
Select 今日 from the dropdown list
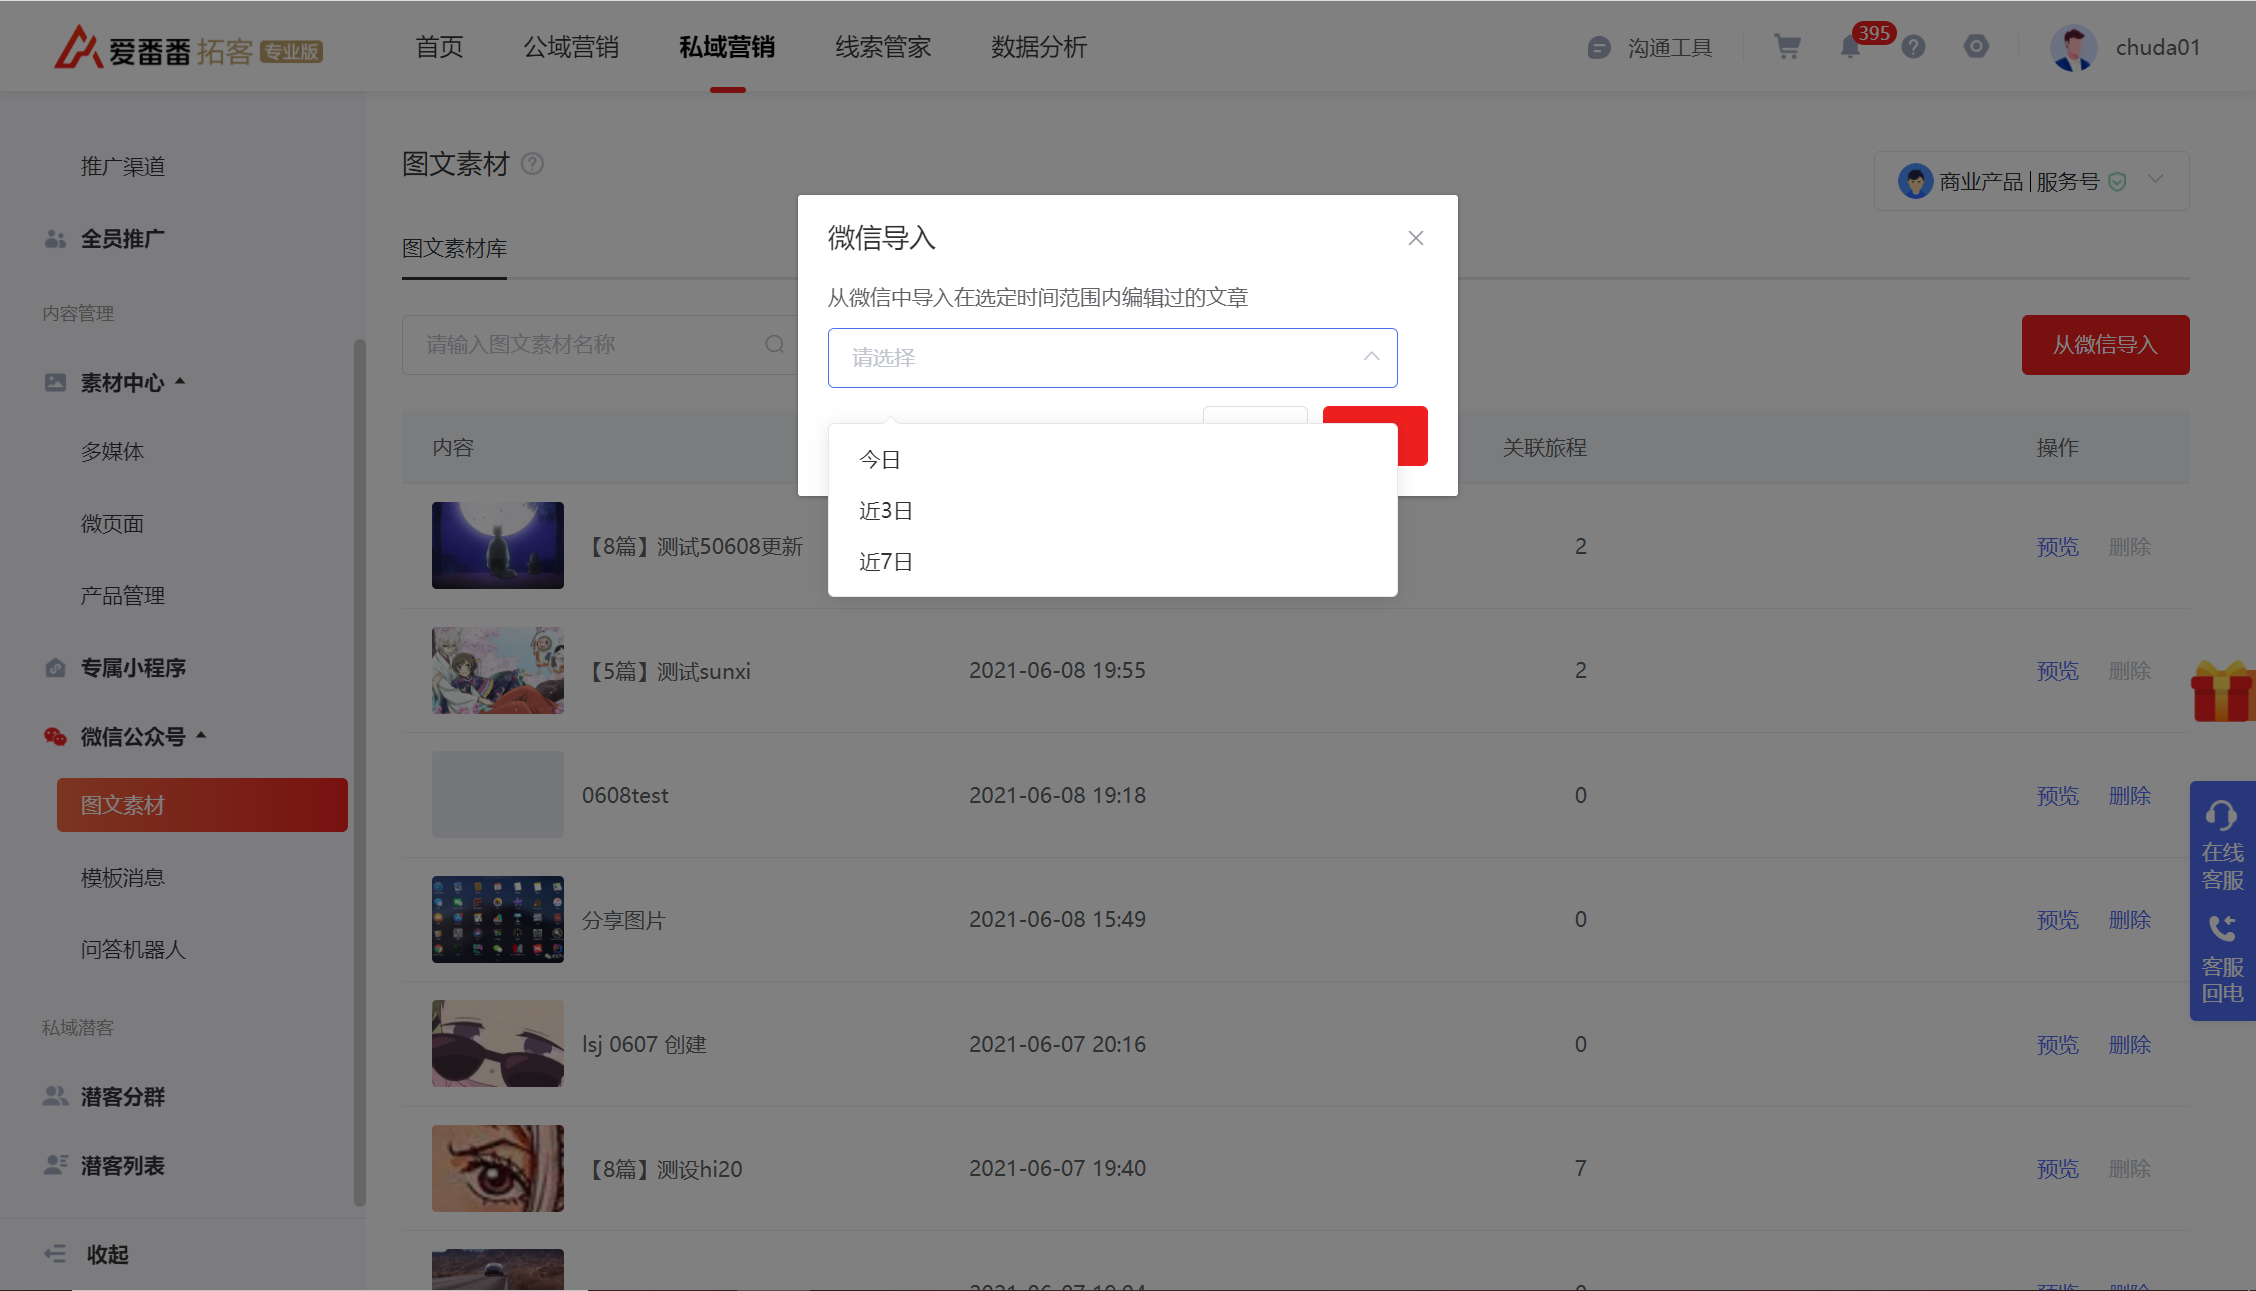coord(1112,460)
